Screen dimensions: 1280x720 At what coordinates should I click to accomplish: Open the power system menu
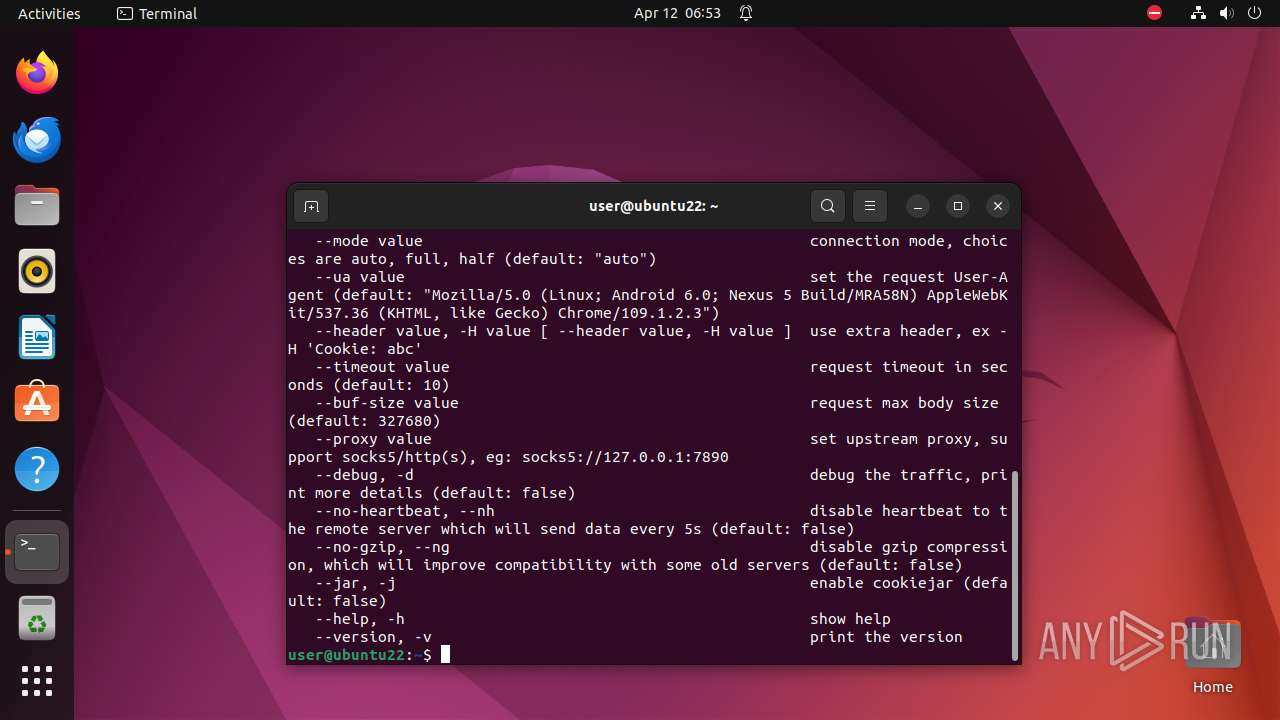(1254, 13)
